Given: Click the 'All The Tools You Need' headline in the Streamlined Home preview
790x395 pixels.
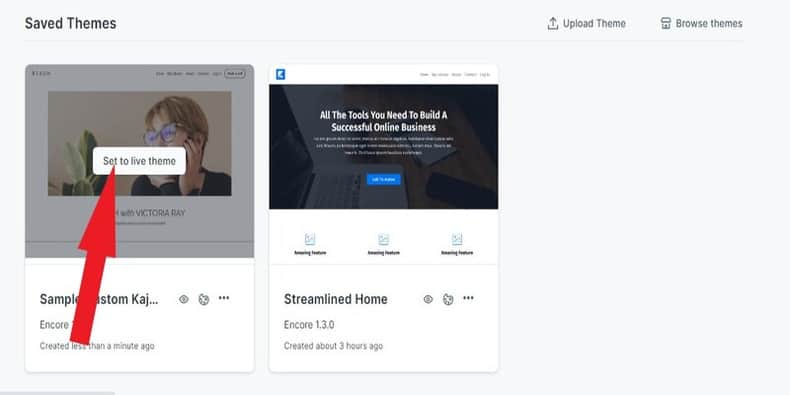Looking at the screenshot, I should 383,121.
